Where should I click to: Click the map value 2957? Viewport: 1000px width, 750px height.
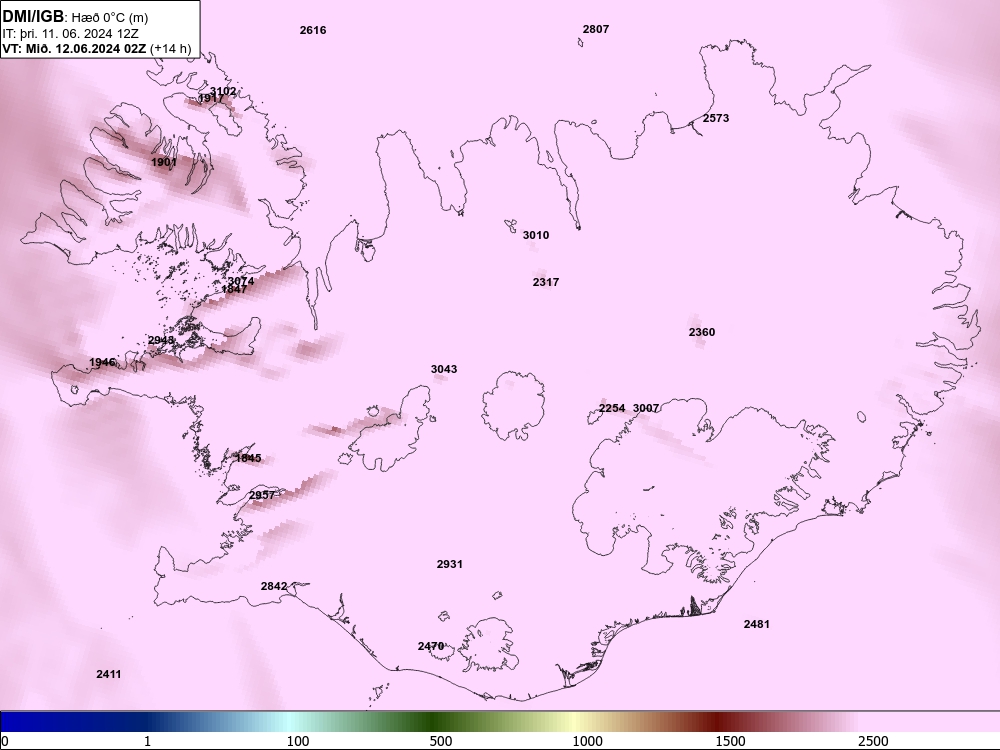pyautogui.click(x=261, y=495)
